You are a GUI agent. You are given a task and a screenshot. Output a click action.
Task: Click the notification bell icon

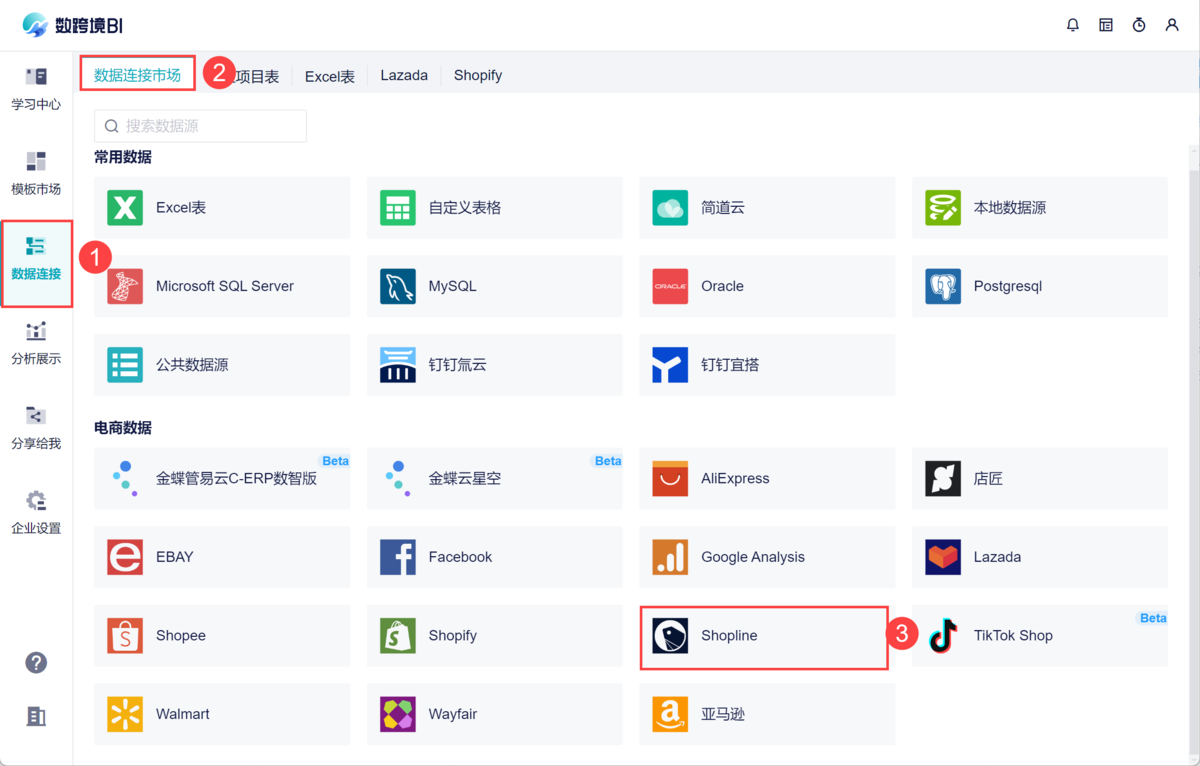[1073, 25]
